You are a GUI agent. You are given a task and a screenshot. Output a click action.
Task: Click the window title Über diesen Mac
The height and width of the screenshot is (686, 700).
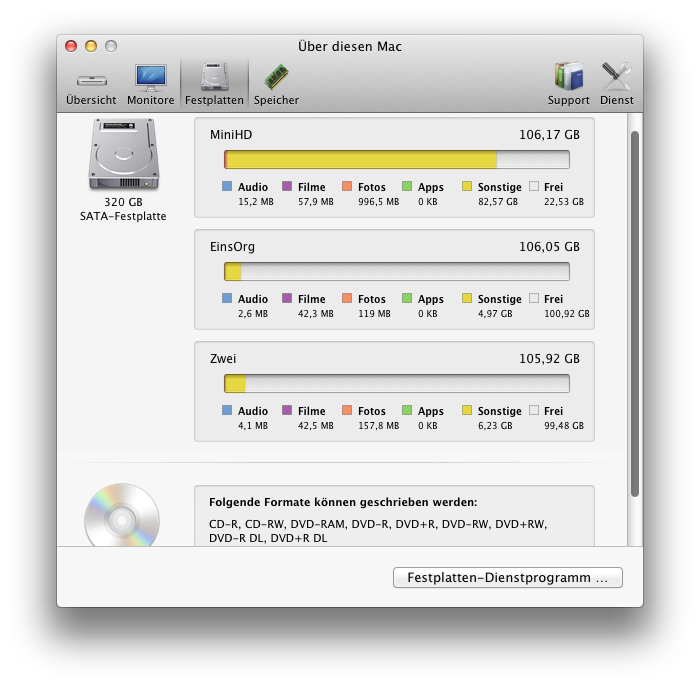coord(350,46)
